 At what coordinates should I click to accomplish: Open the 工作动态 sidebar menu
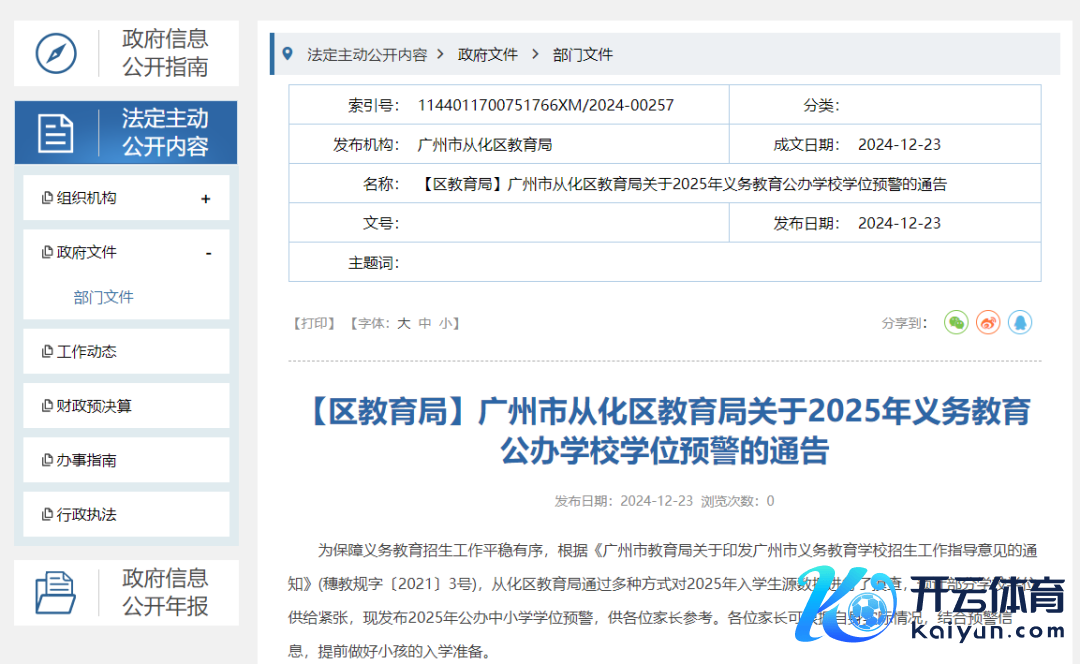(x=86, y=352)
